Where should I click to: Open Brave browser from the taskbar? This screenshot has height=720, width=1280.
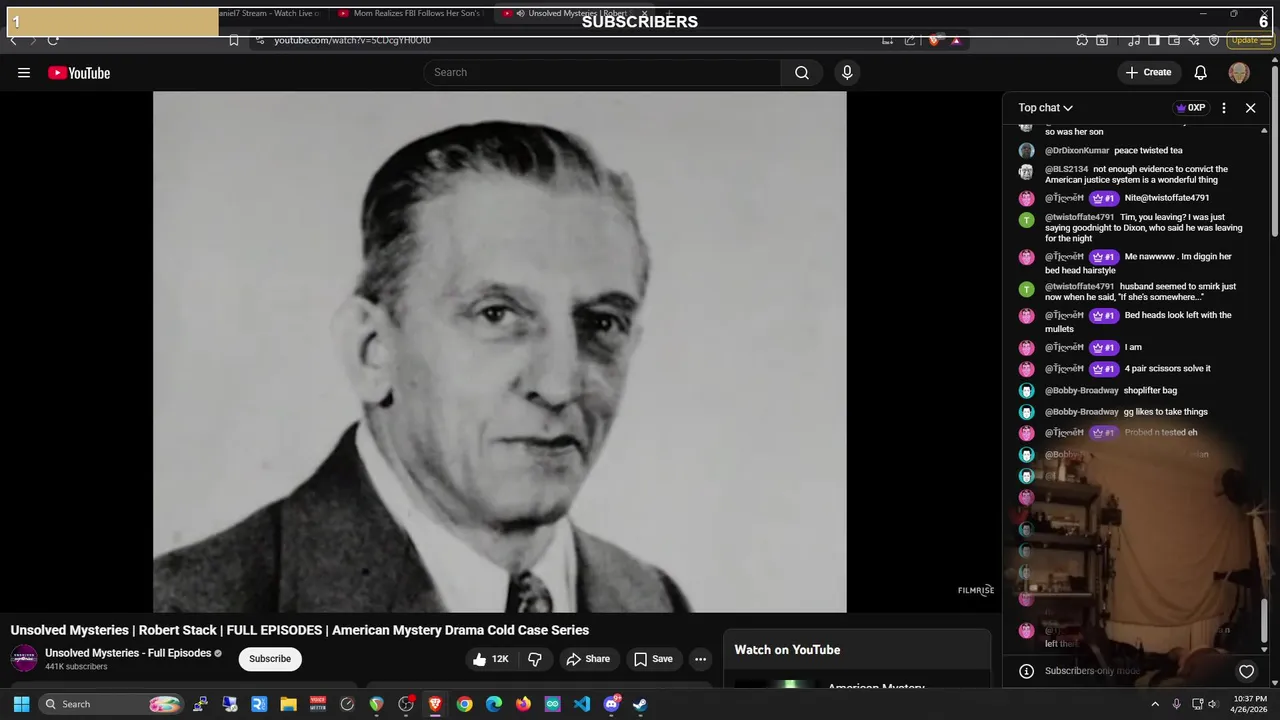(x=435, y=704)
